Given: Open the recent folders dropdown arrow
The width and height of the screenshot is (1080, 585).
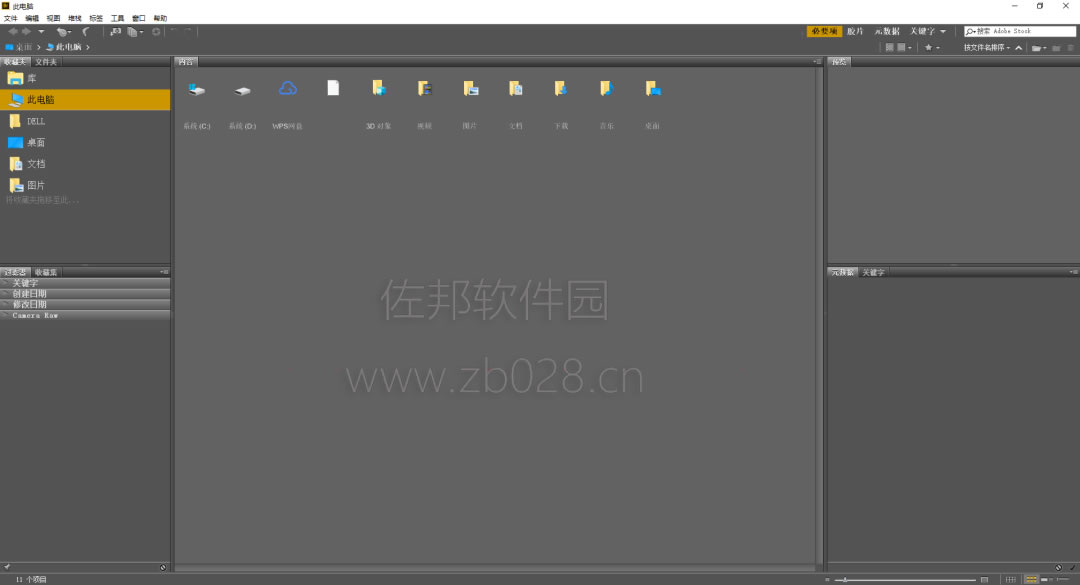Looking at the screenshot, I should pos(41,32).
